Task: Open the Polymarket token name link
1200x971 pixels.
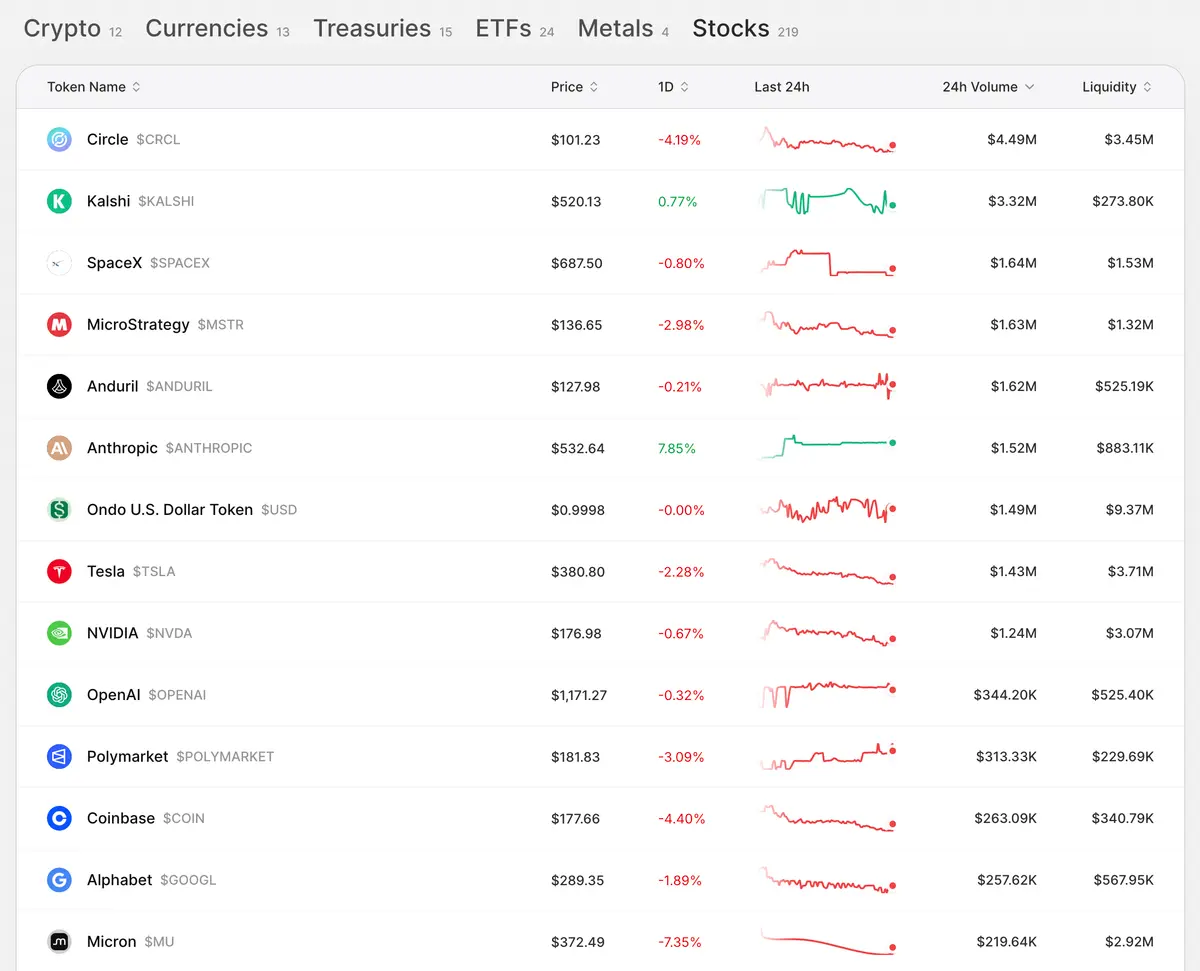Action: pos(127,757)
